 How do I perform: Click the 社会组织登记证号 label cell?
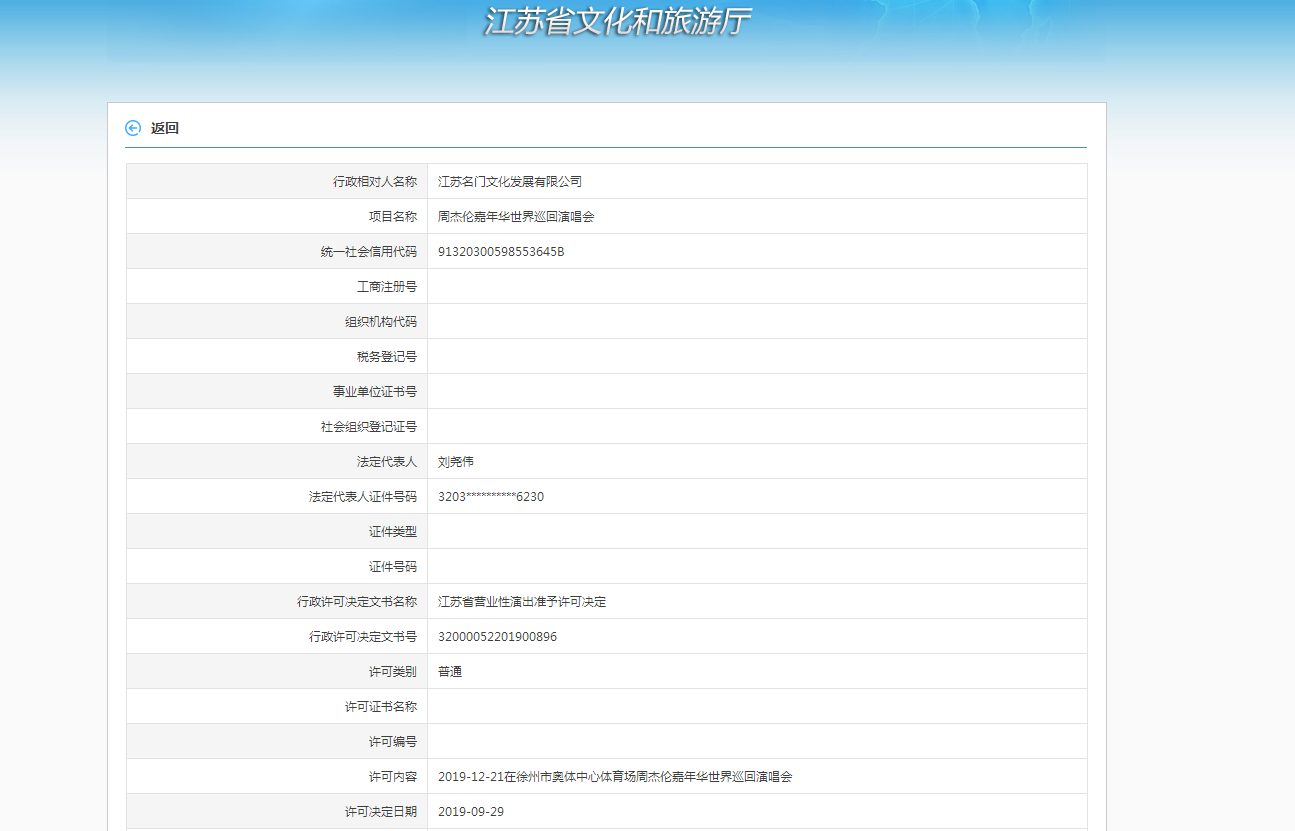pyautogui.click(x=369, y=427)
